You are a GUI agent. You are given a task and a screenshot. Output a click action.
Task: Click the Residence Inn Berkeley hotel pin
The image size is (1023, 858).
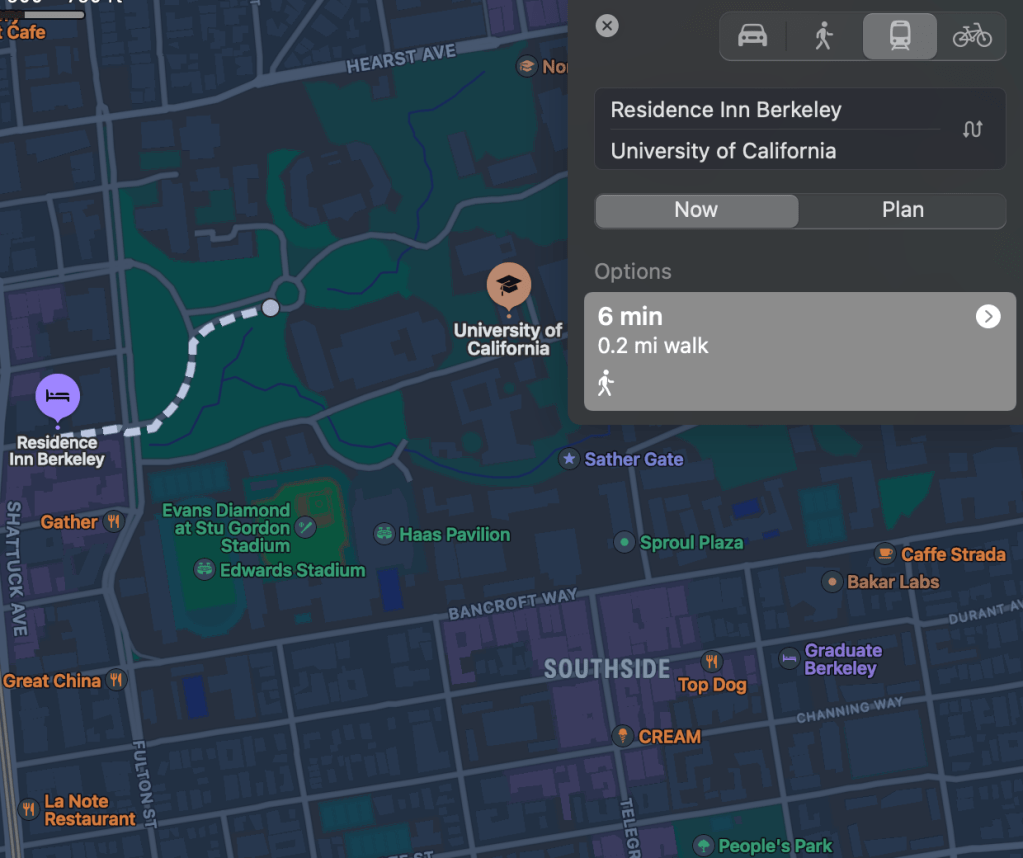click(x=58, y=397)
